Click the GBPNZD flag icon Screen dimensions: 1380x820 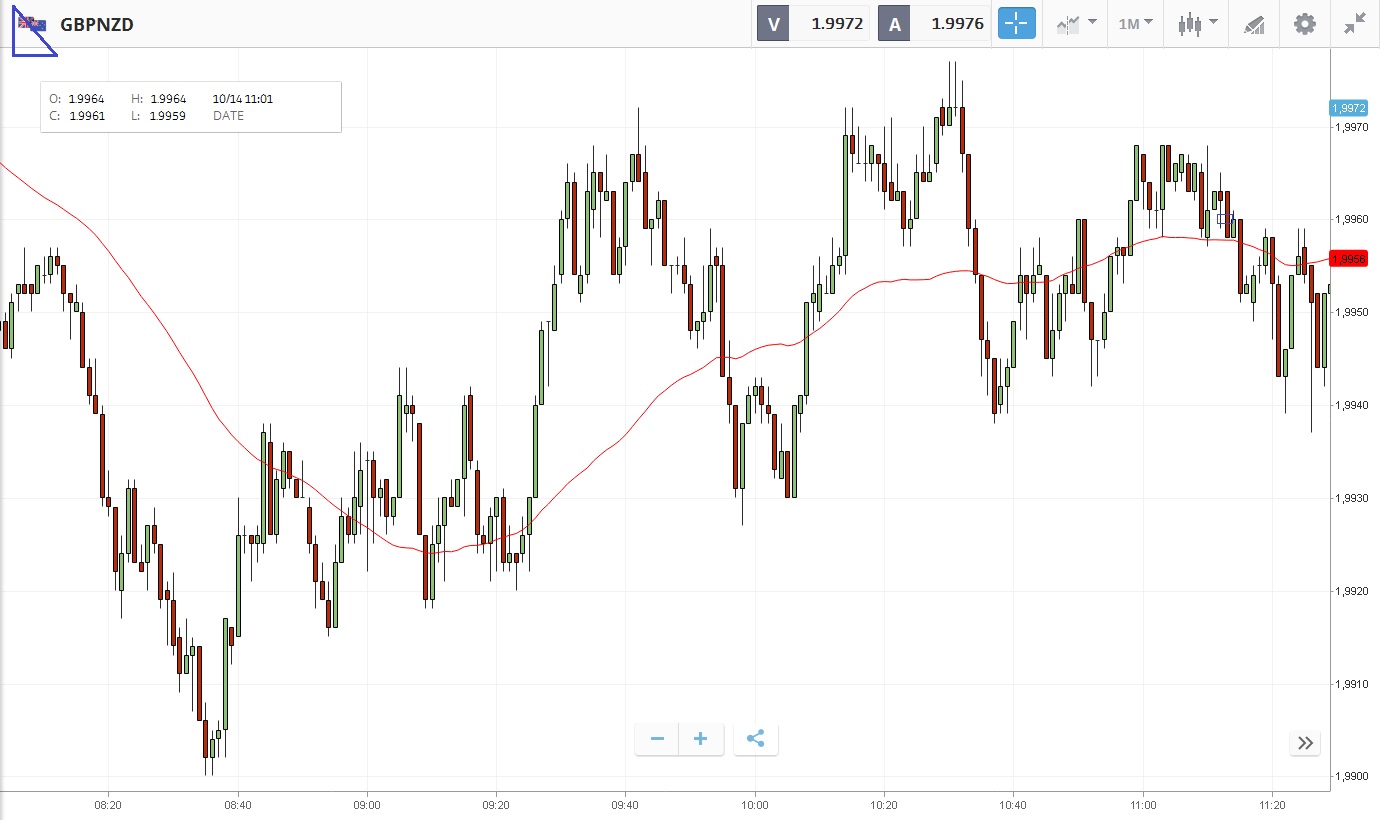[31, 24]
